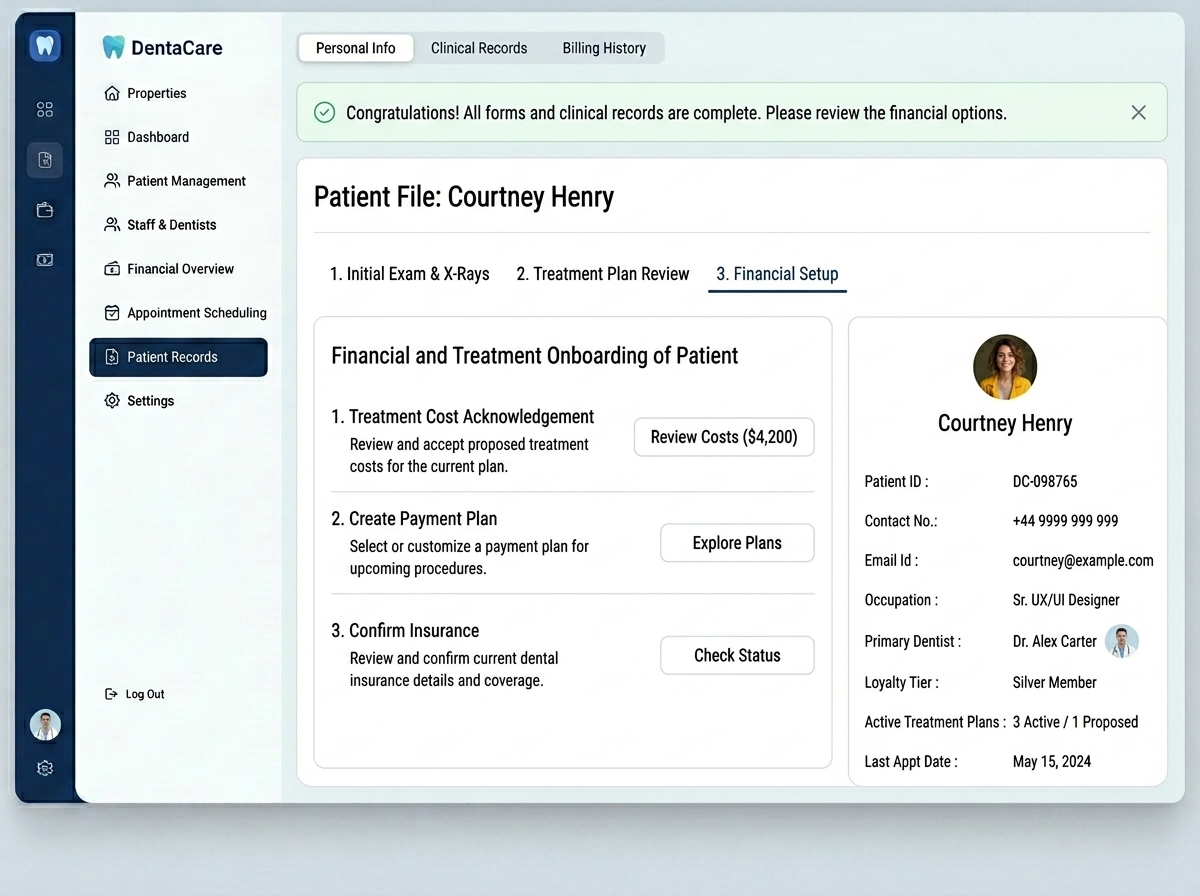1200x896 pixels.
Task: Click the Staff & Dentists people icon
Action: pyautogui.click(x=112, y=225)
